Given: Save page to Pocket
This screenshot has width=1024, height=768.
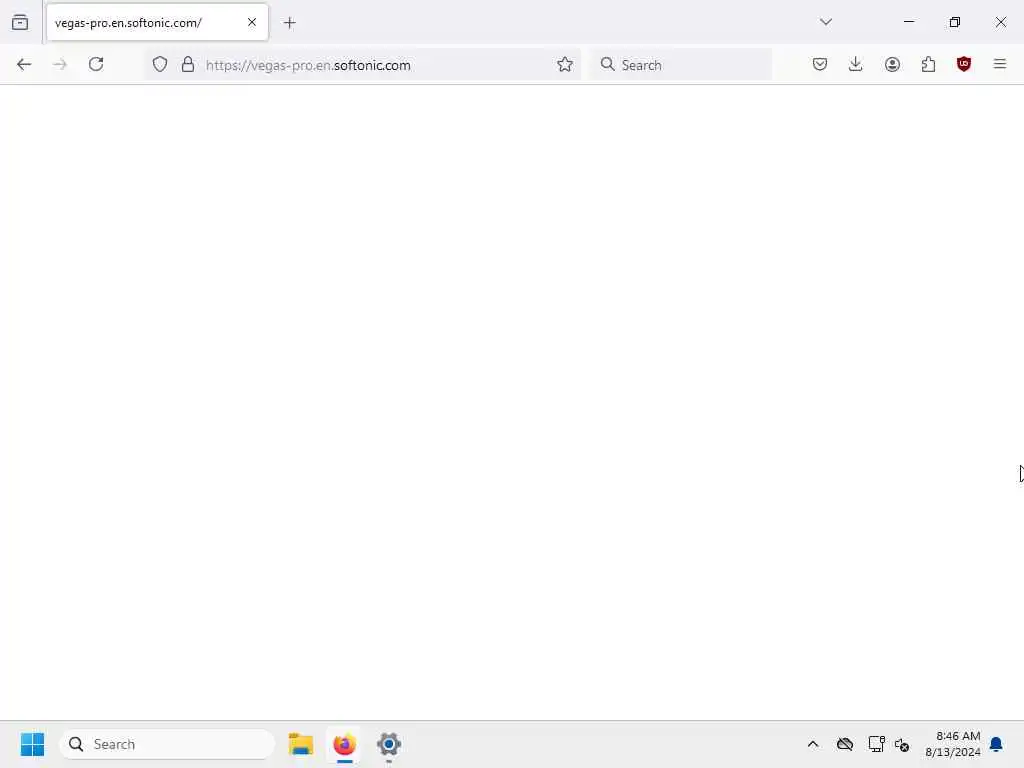Looking at the screenshot, I should (820, 64).
